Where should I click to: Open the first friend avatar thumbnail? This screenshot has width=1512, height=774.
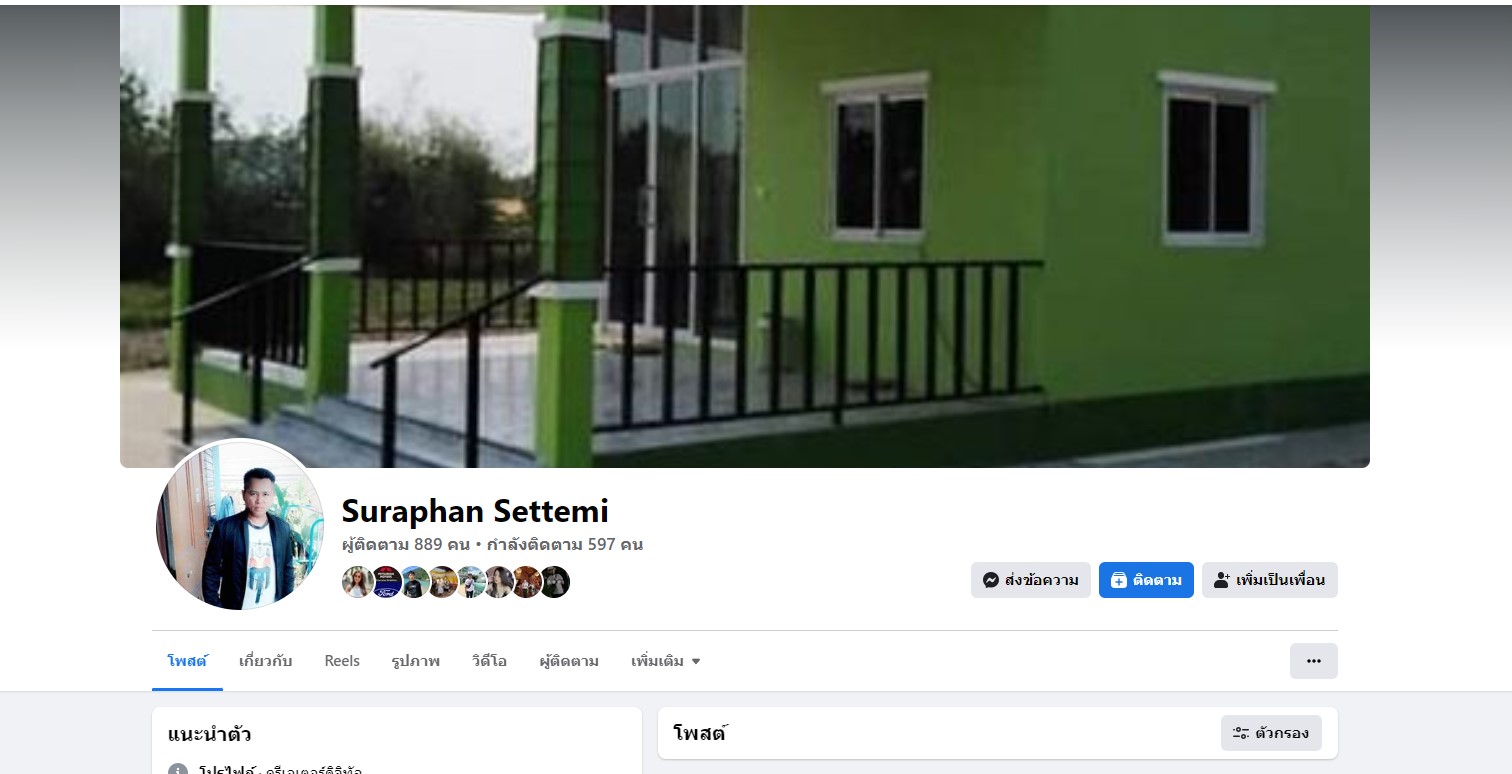358,582
